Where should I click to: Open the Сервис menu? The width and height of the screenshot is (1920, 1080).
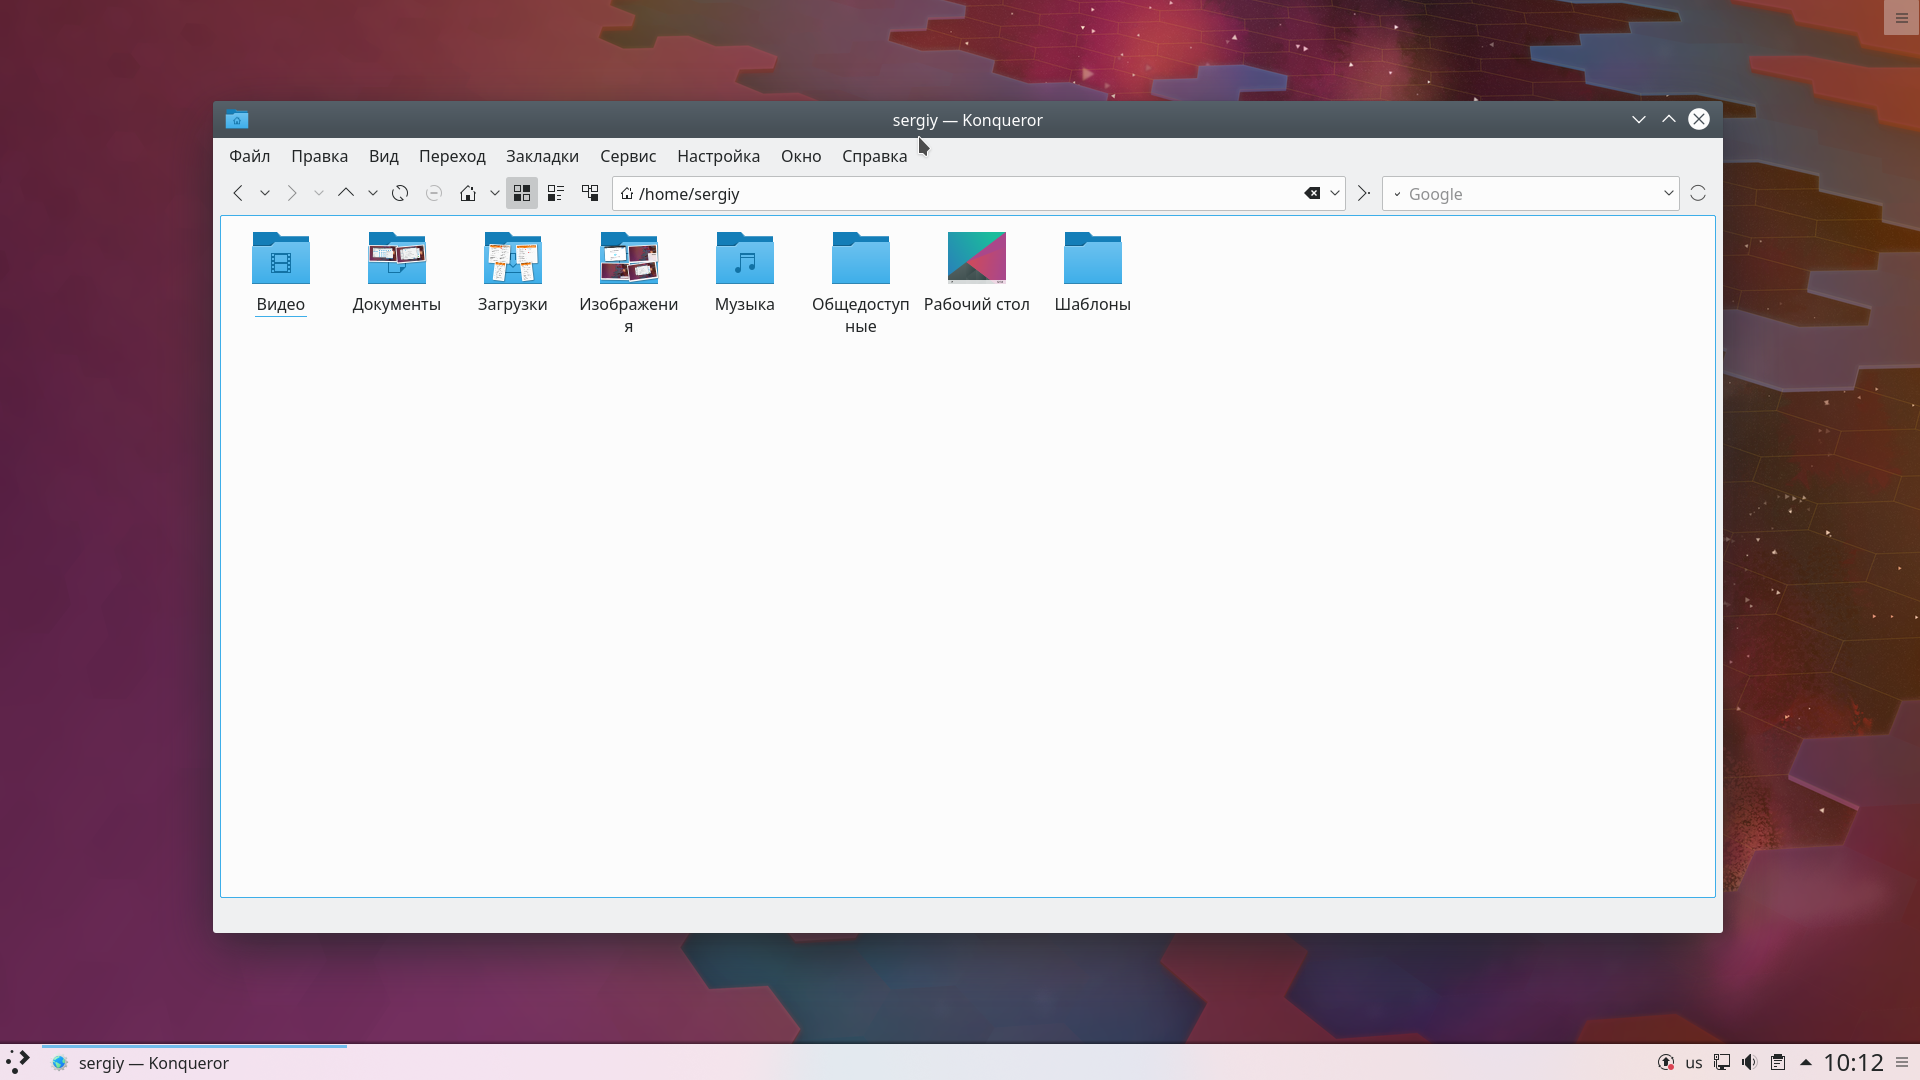pyautogui.click(x=628, y=156)
